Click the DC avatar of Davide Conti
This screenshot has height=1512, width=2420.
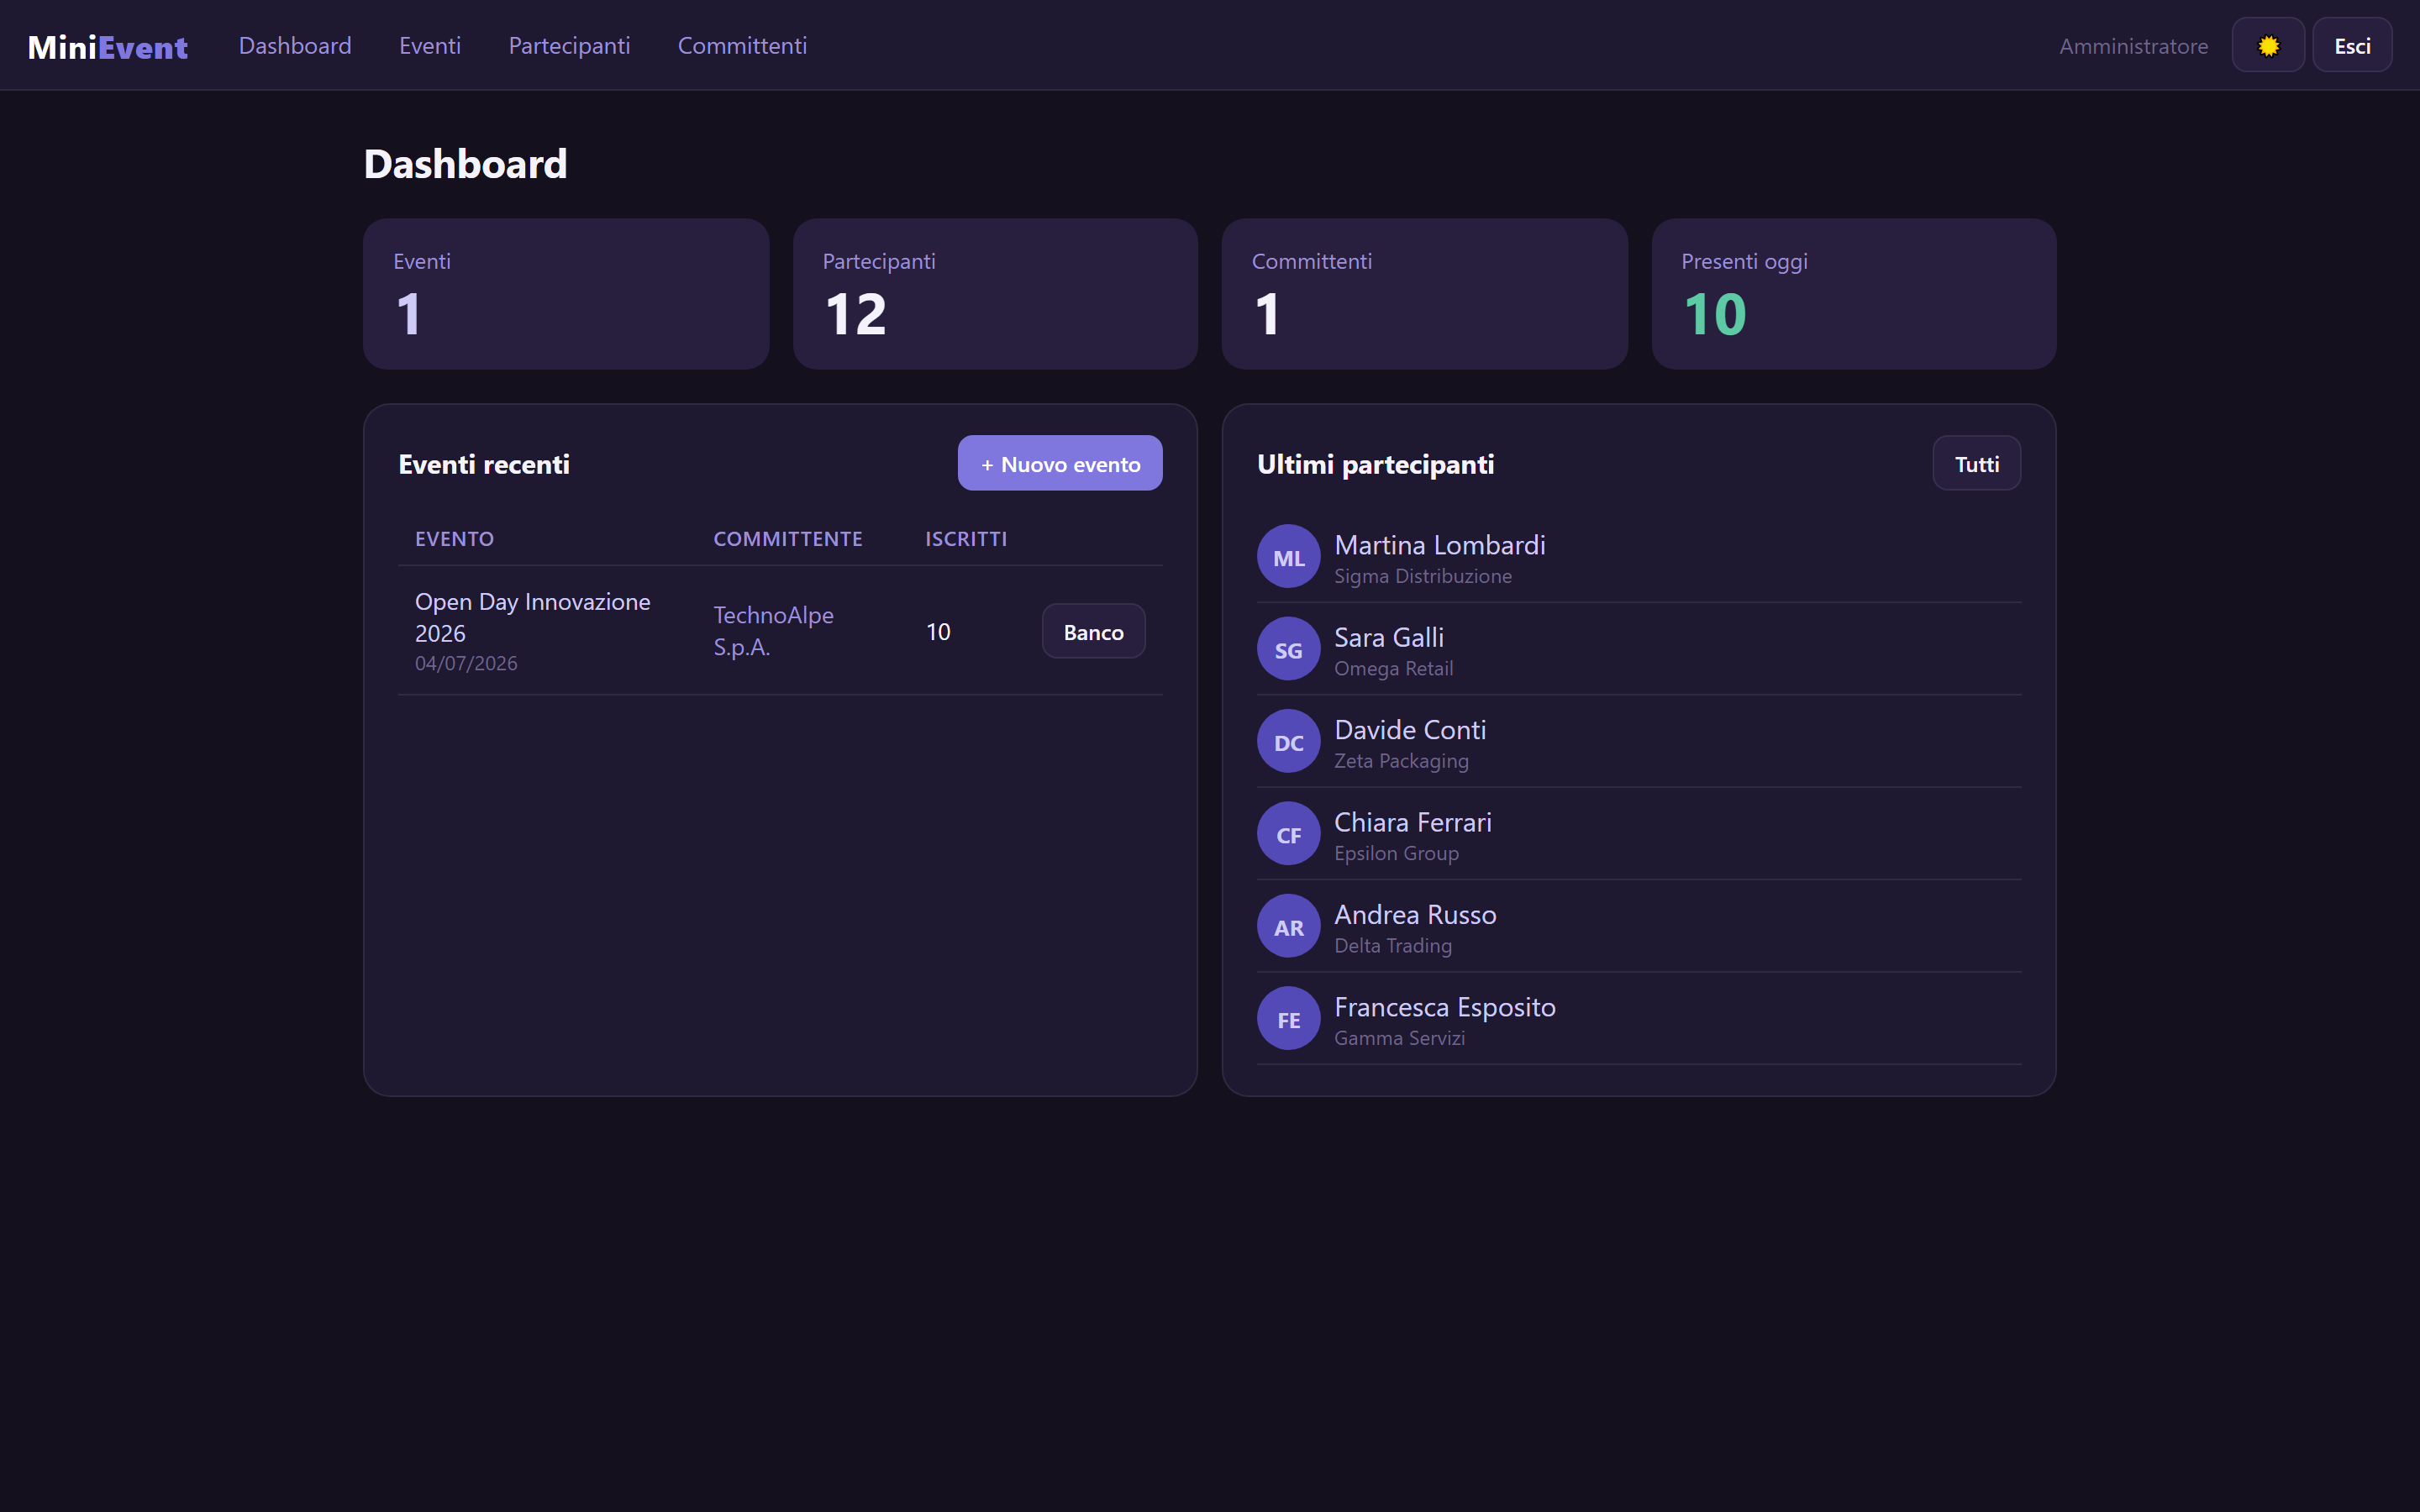click(1288, 742)
